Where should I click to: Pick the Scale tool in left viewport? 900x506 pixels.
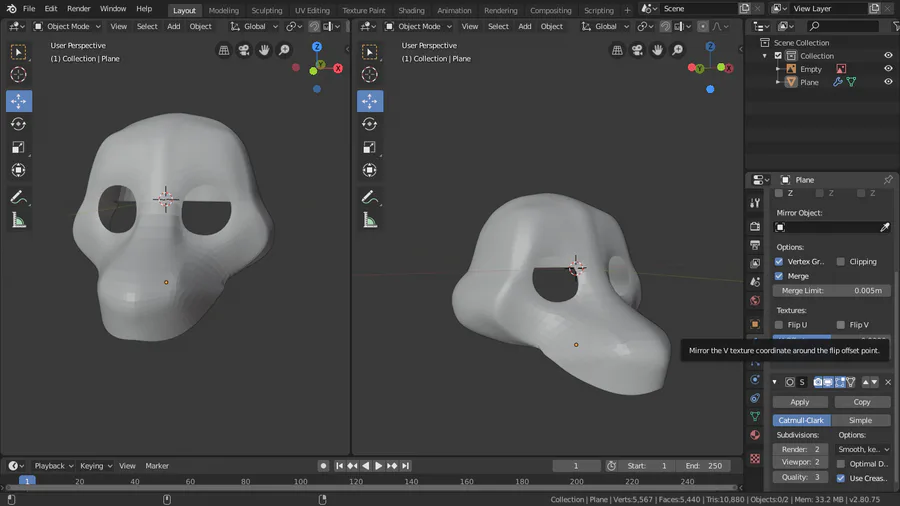(19, 147)
